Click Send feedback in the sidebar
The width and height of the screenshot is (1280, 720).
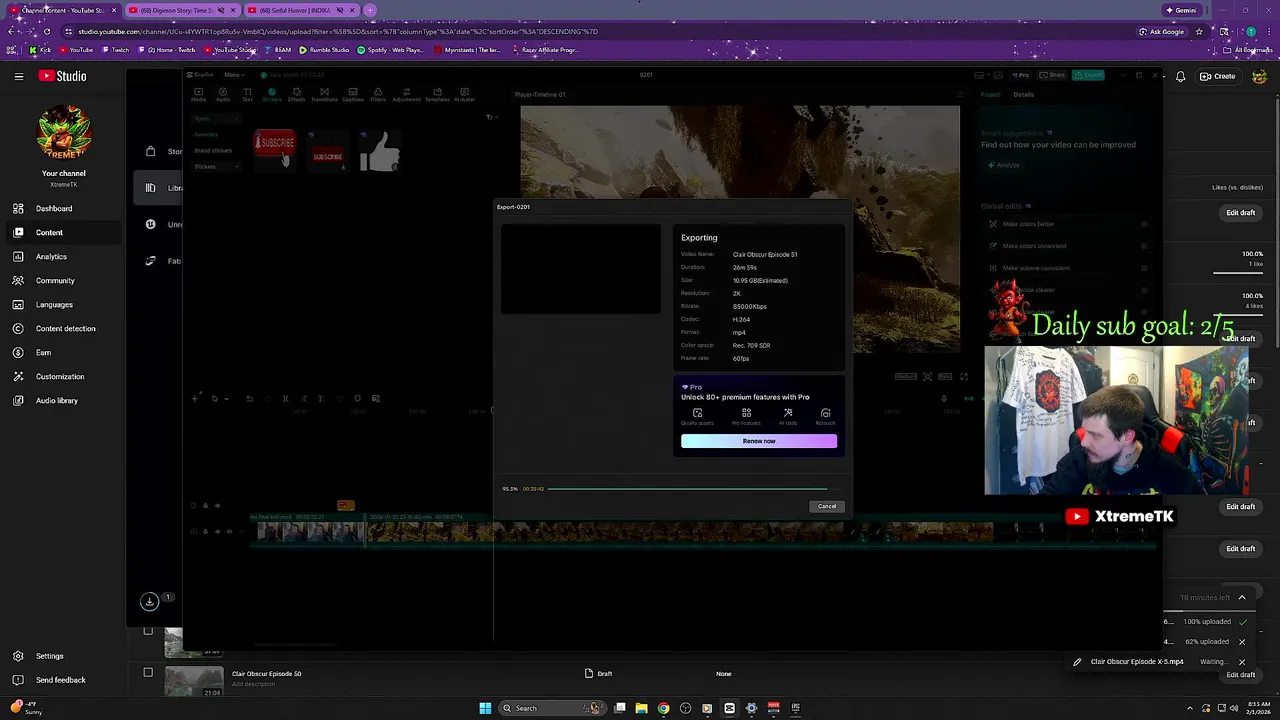click(62, 680)
